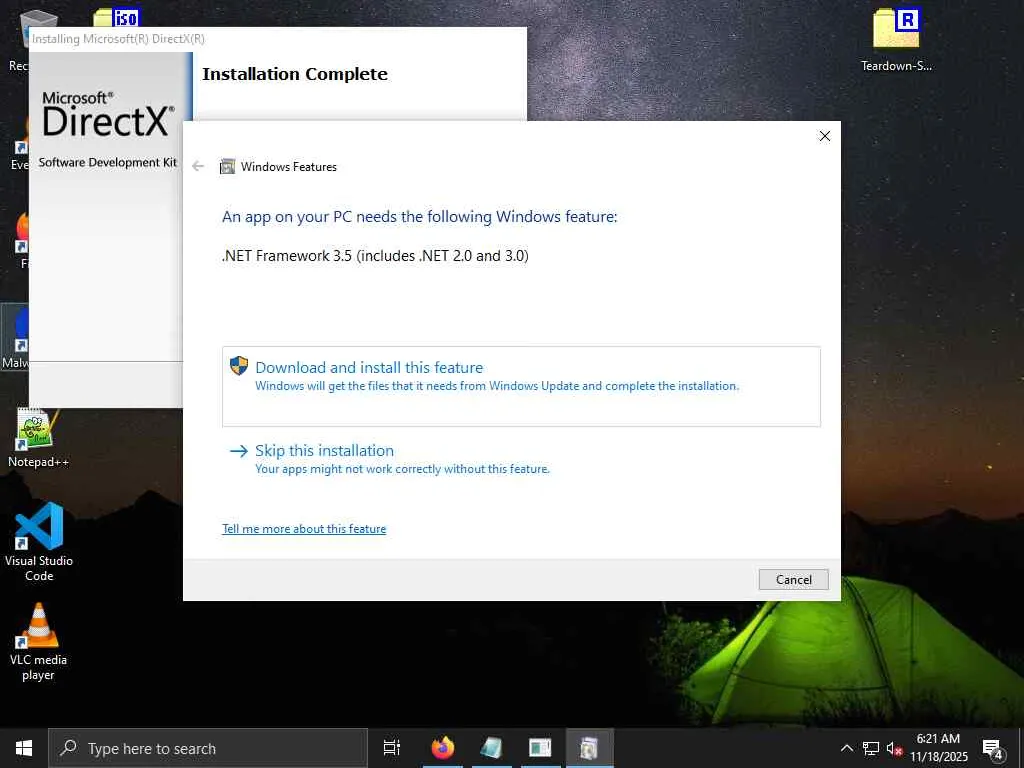Open Task View on the taskbar

pyautogui.click(x=392, y=748)
